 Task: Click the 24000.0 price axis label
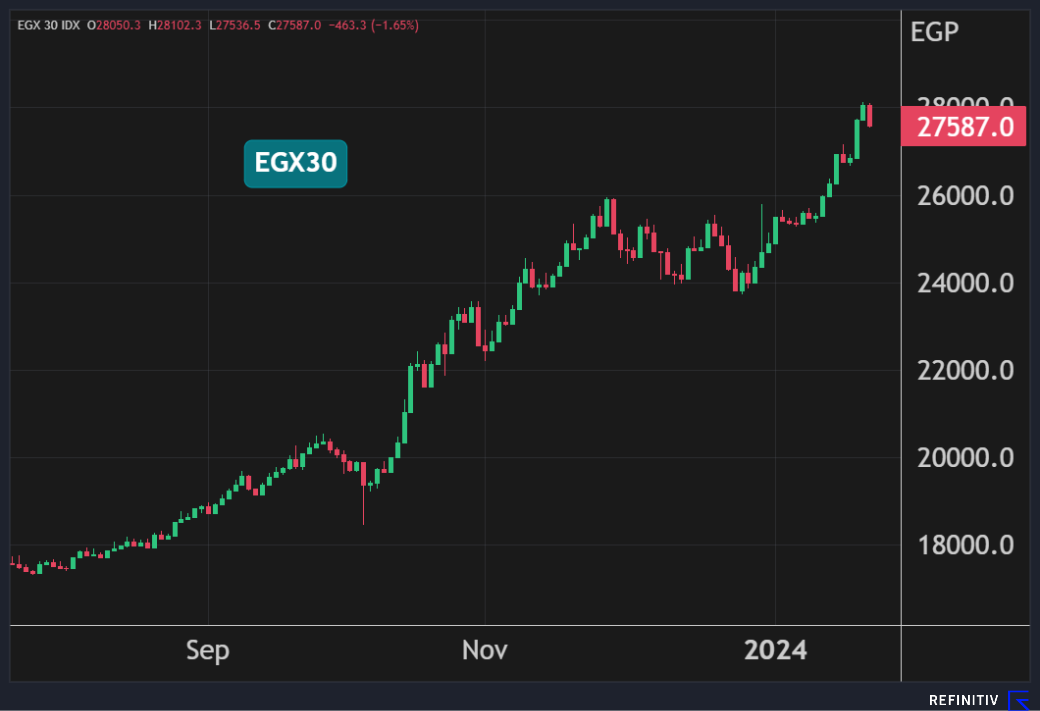[963, 284]
